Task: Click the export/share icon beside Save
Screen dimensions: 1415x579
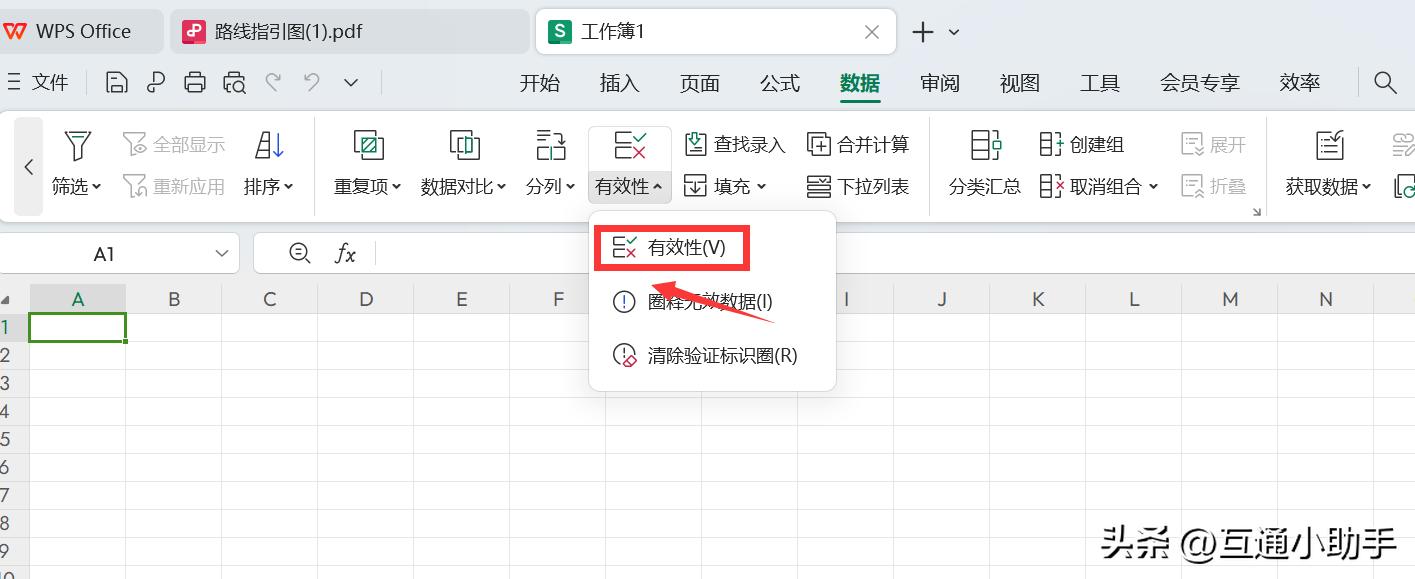Action: pos(155,83)
